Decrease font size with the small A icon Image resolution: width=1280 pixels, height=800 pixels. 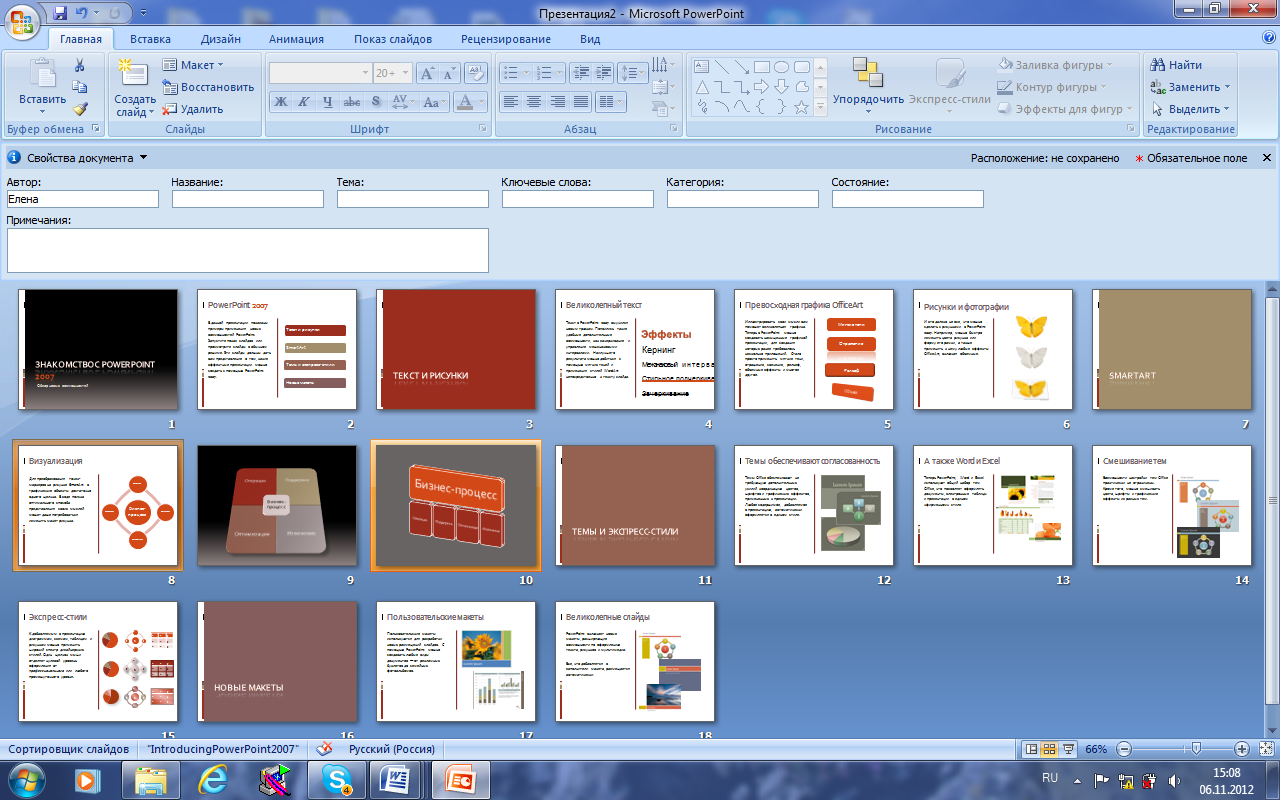click(x=448, y=73)
